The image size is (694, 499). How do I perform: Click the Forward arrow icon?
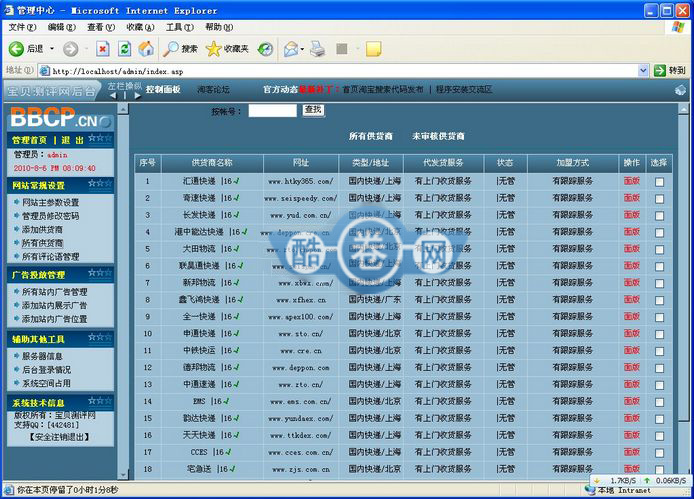click(x=70, y=49)
